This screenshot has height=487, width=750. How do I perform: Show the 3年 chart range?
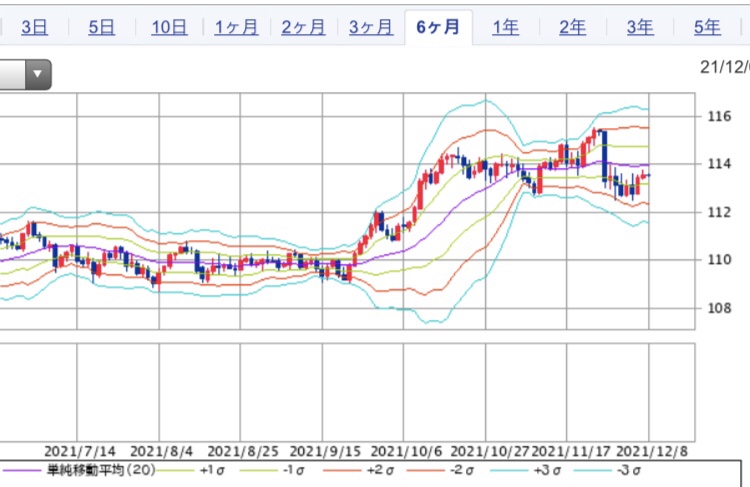pyautogui.click(x=640, y=28)
